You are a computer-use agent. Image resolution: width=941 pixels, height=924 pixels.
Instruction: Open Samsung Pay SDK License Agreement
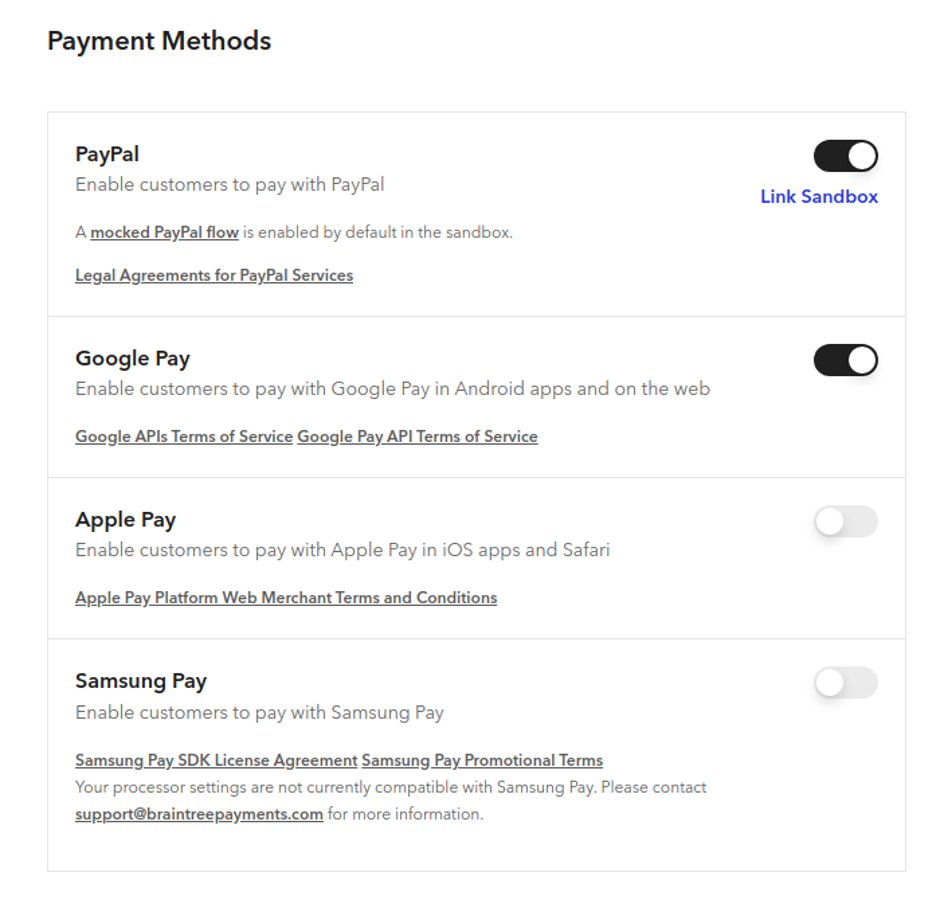[x=216, y=760]
